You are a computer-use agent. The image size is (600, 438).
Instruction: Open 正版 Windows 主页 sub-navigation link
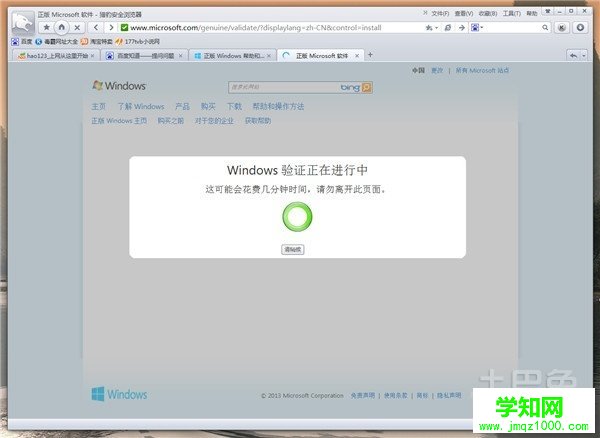[x=119, y=121]
